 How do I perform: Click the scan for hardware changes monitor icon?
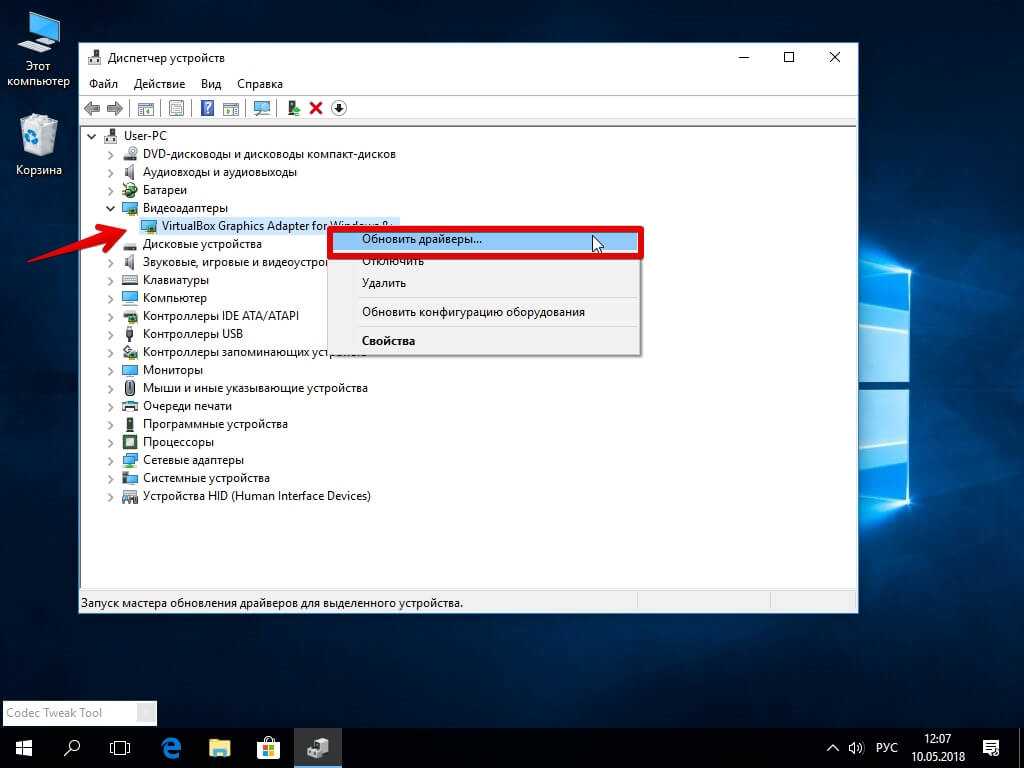pos(262,108)
